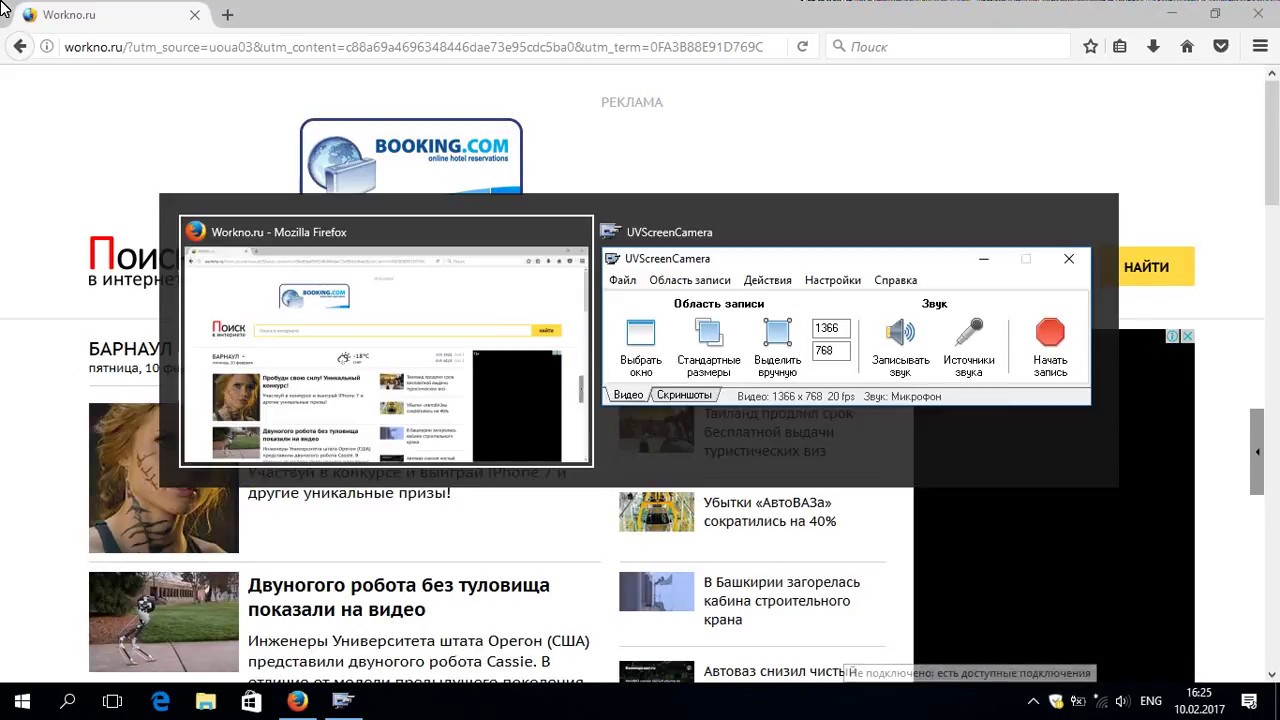Select the Workno.ru Firefox window thumbnail in switcher
Screen dimensions: 1280x720
(x=386, y=341)
